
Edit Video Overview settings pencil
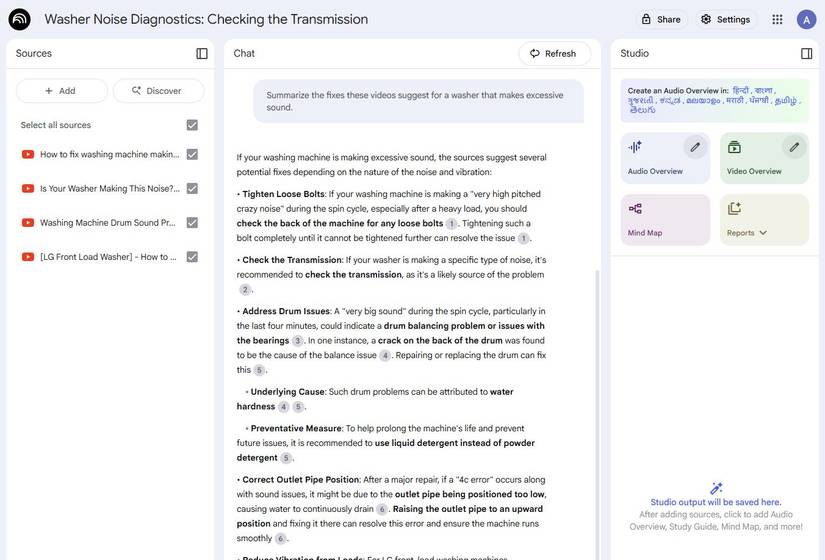pyautogui.click(x=794, y=147)
